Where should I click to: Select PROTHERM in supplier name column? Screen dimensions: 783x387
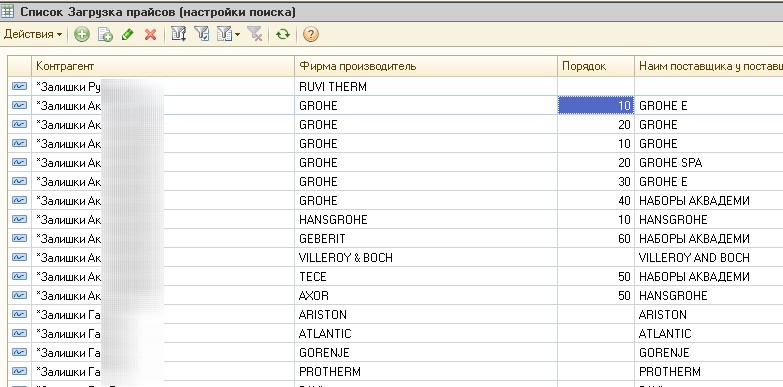click(709, 371)
